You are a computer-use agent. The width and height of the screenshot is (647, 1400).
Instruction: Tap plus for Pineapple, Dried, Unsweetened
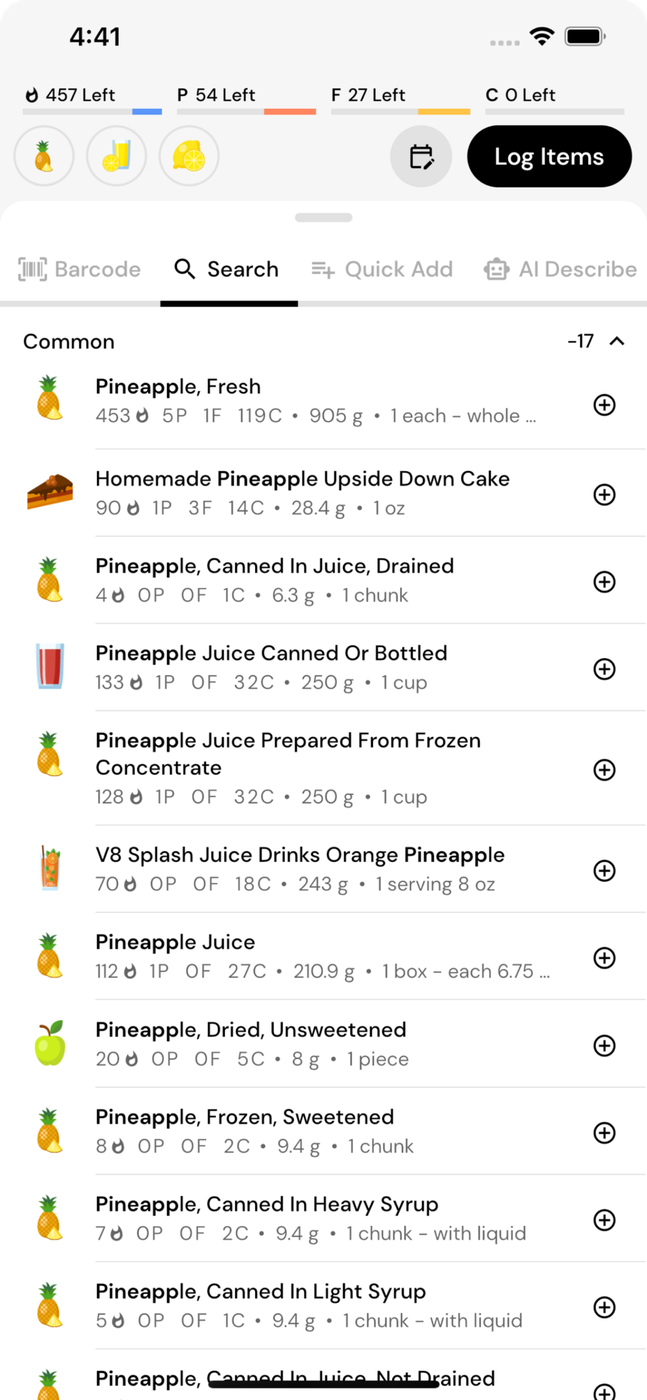(x=604, y=1045)
